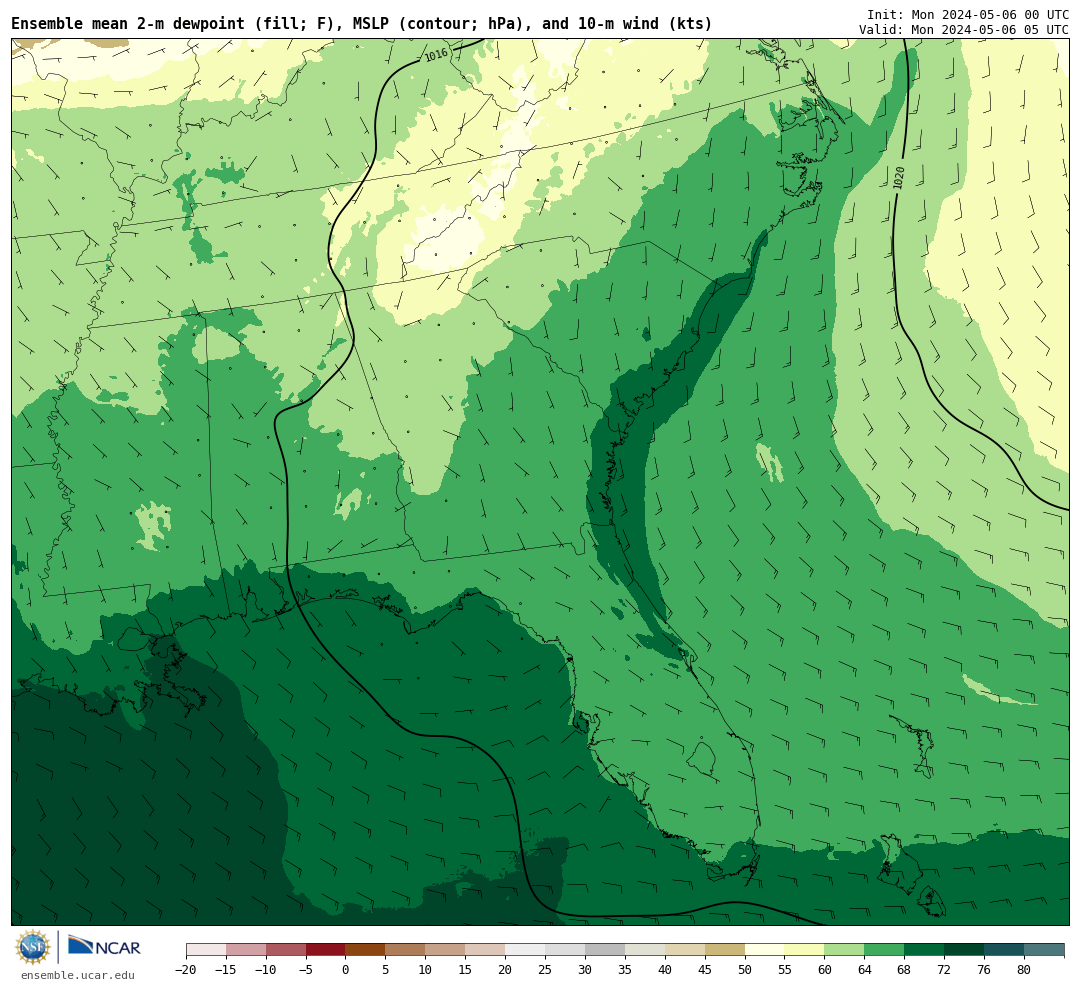1080x988 pixels.
Task: Click the brown swatch between 0 and 5
Action: (x=366, y=950)
